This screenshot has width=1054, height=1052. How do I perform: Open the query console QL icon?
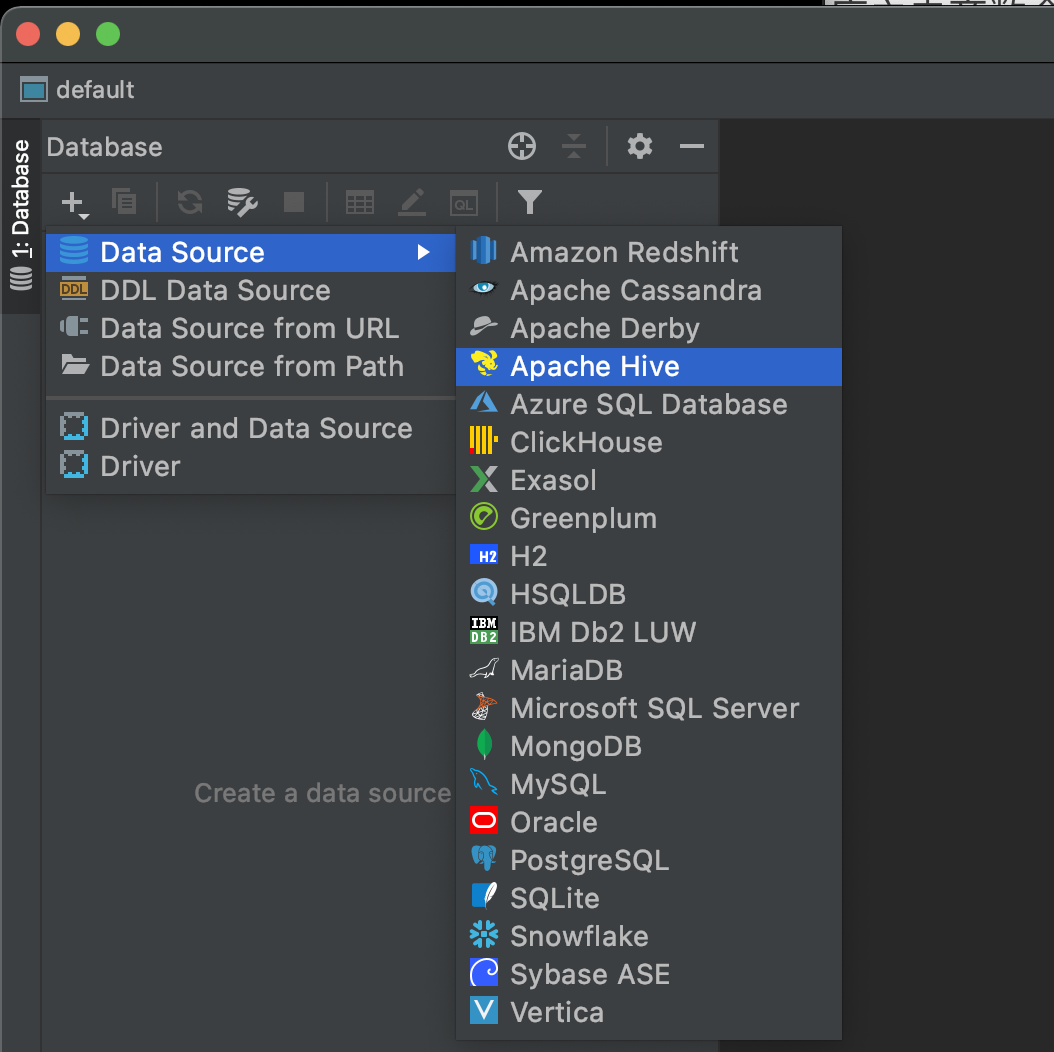coord(464,203)
